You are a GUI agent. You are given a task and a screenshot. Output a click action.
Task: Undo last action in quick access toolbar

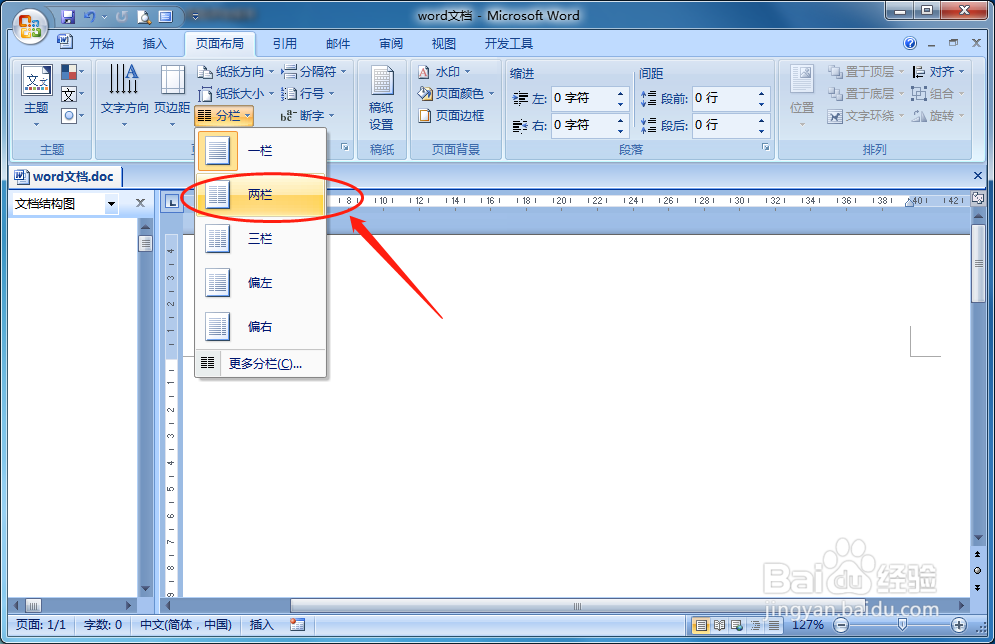coord(89,16)
